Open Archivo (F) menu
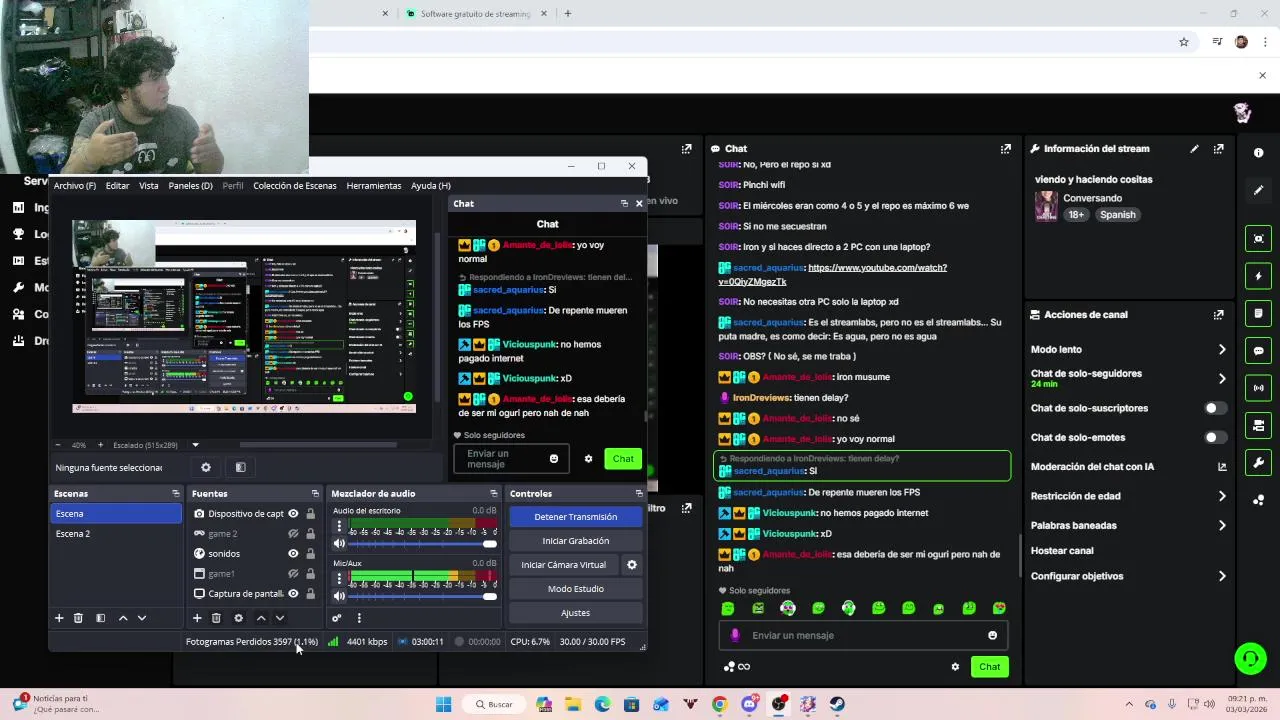Image resolution: width=1280 pixels, height=720 pixels. click(x=75, y=186)
